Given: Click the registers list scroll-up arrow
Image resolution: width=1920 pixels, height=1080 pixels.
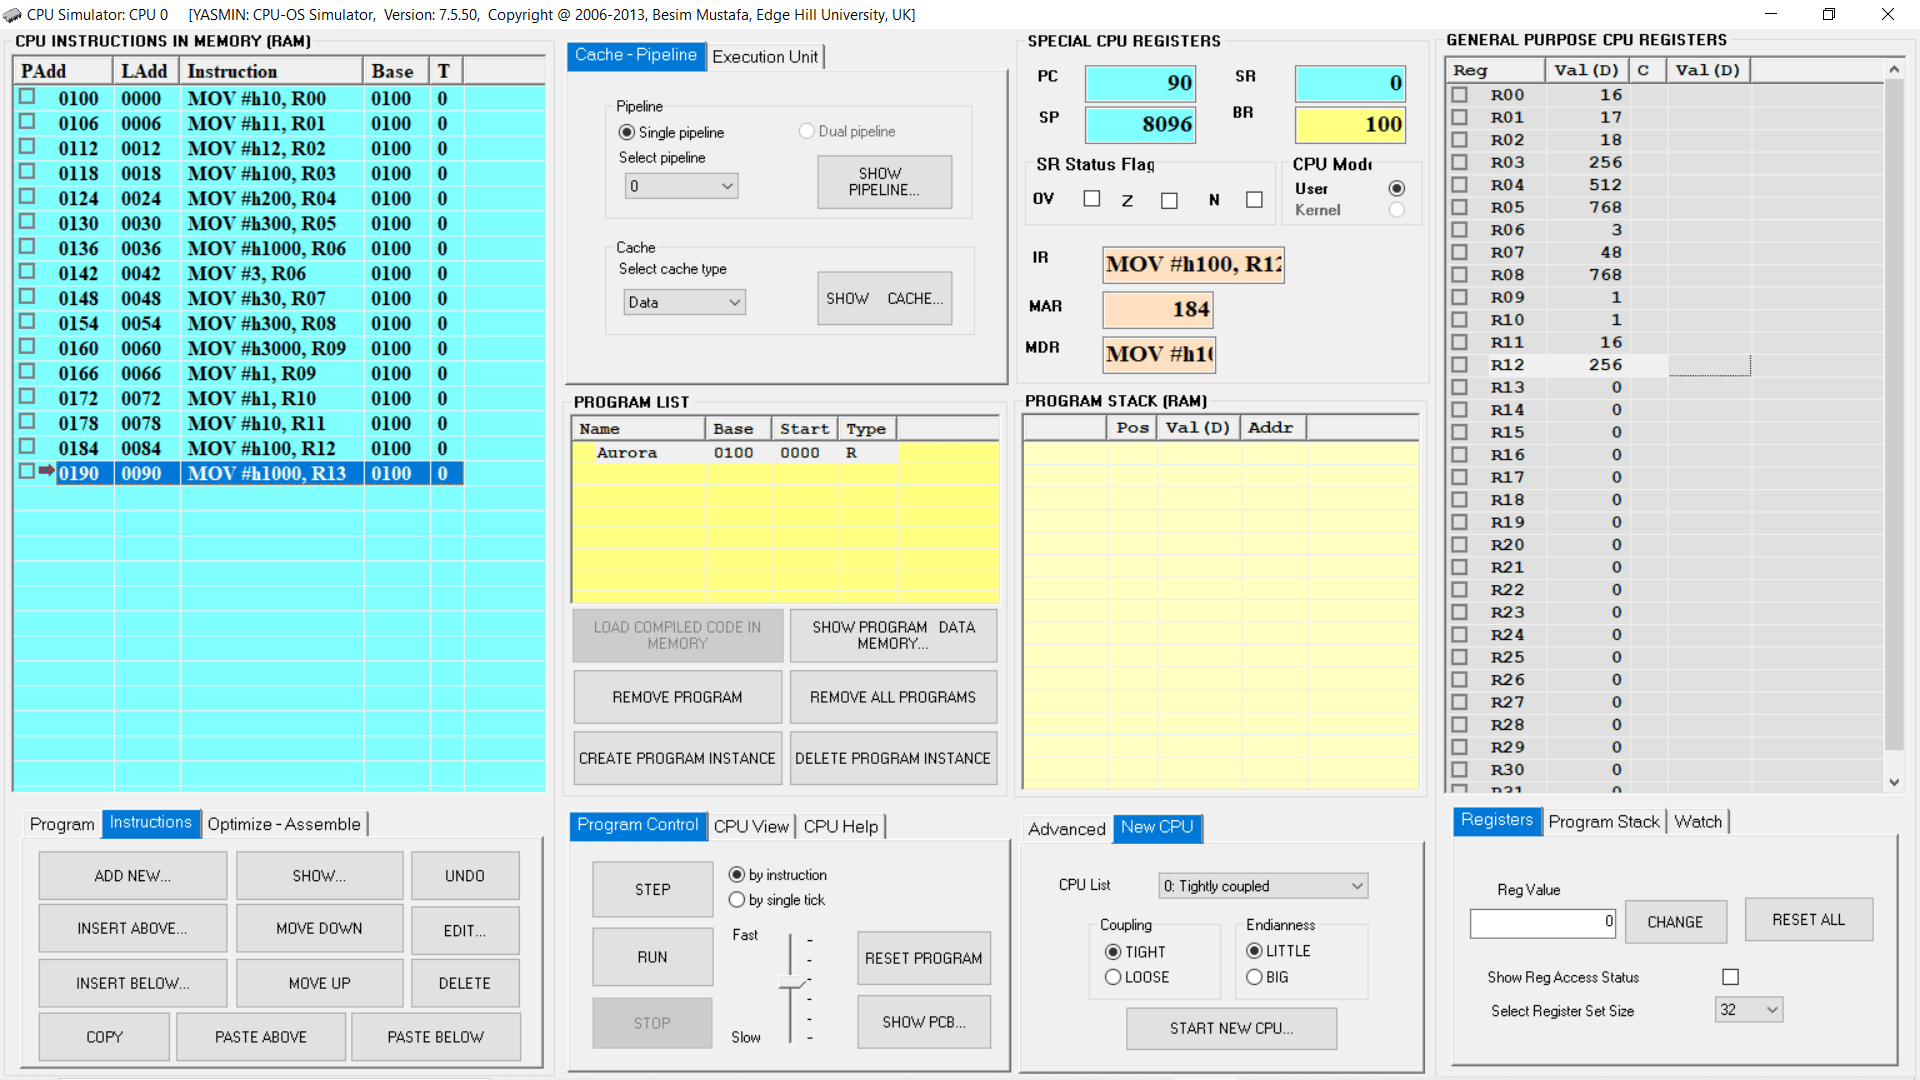Looking at the screenshot, I should point(1894,69).
